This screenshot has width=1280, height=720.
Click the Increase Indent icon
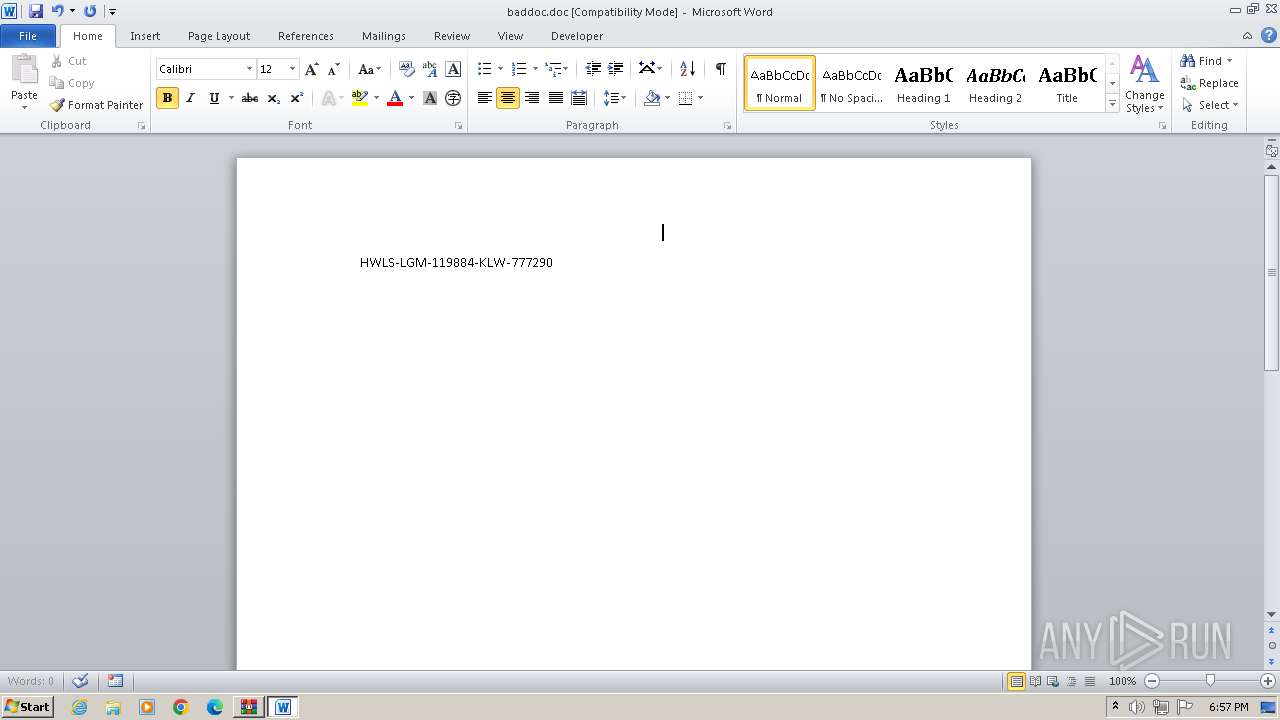[616, 69]
